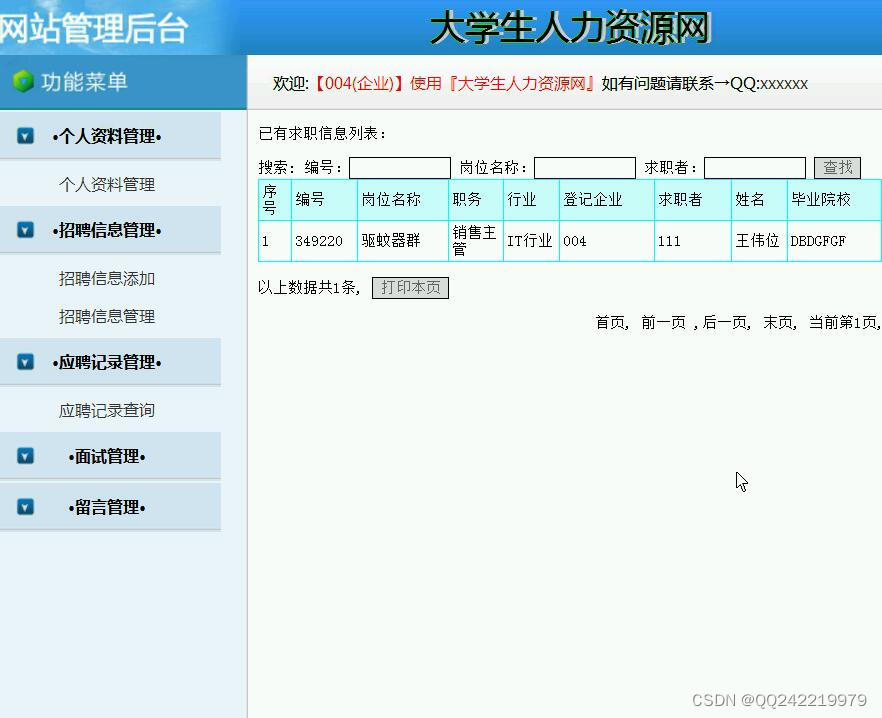Click 已有求职信息列表 heading text

pyautogui.click(x=322, y=133)
